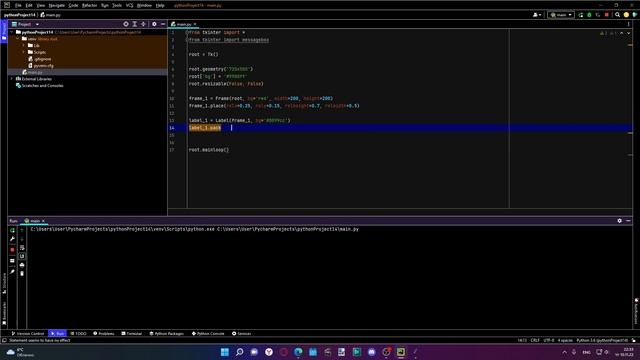
Task: Collapse the venv folder
Action: click(18, 39)
